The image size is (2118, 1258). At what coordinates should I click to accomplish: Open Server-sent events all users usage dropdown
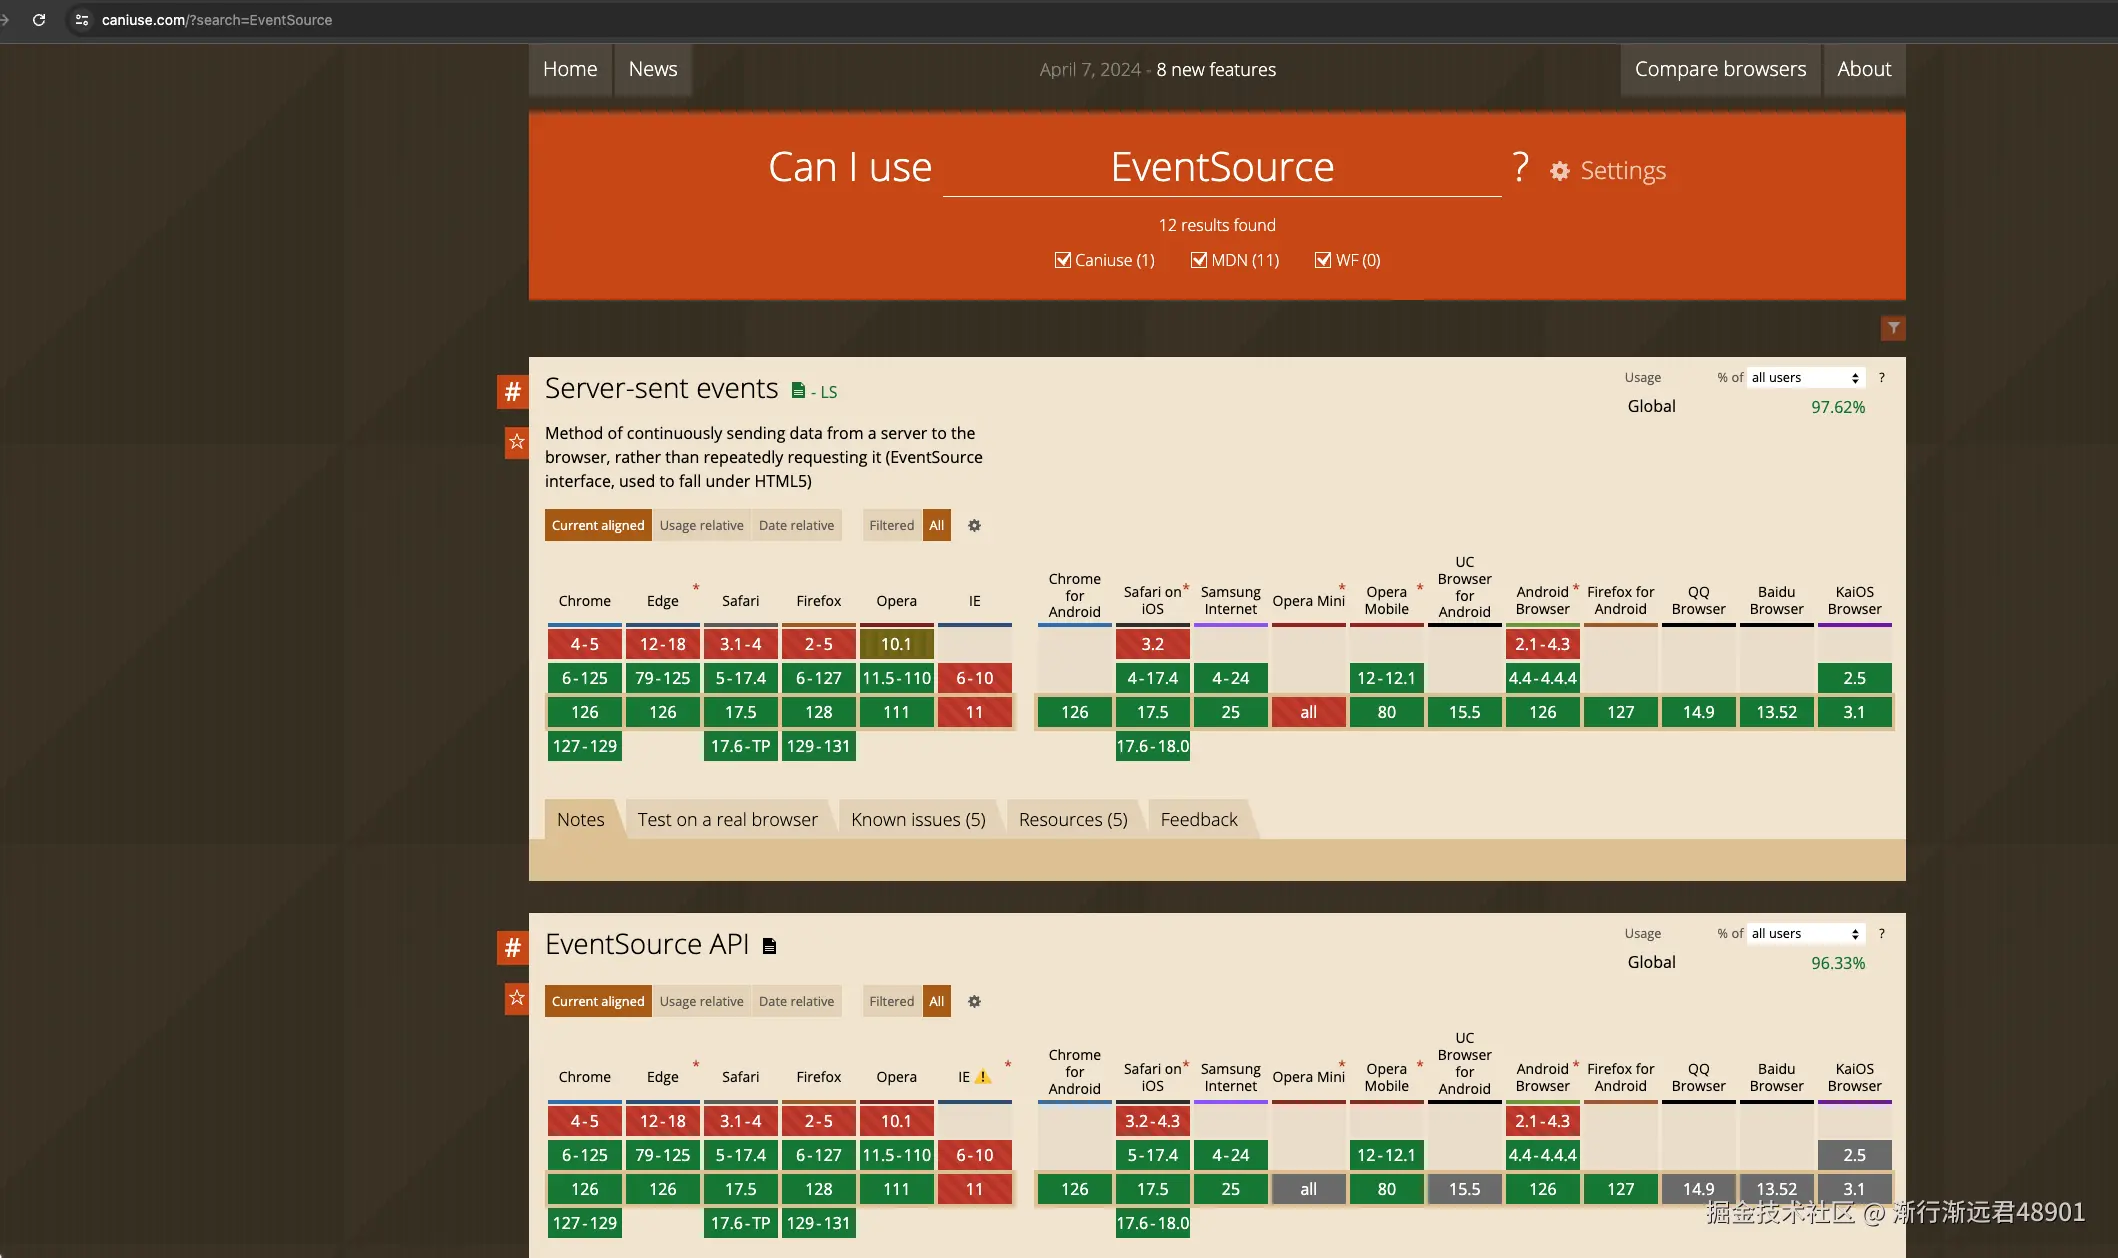point(1805,378)
